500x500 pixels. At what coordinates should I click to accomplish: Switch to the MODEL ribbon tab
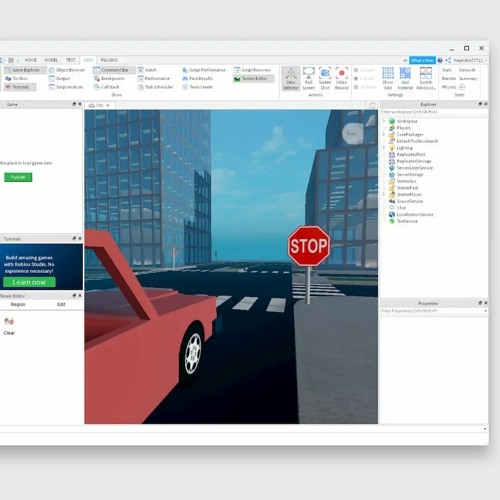(x=51, y=60)
